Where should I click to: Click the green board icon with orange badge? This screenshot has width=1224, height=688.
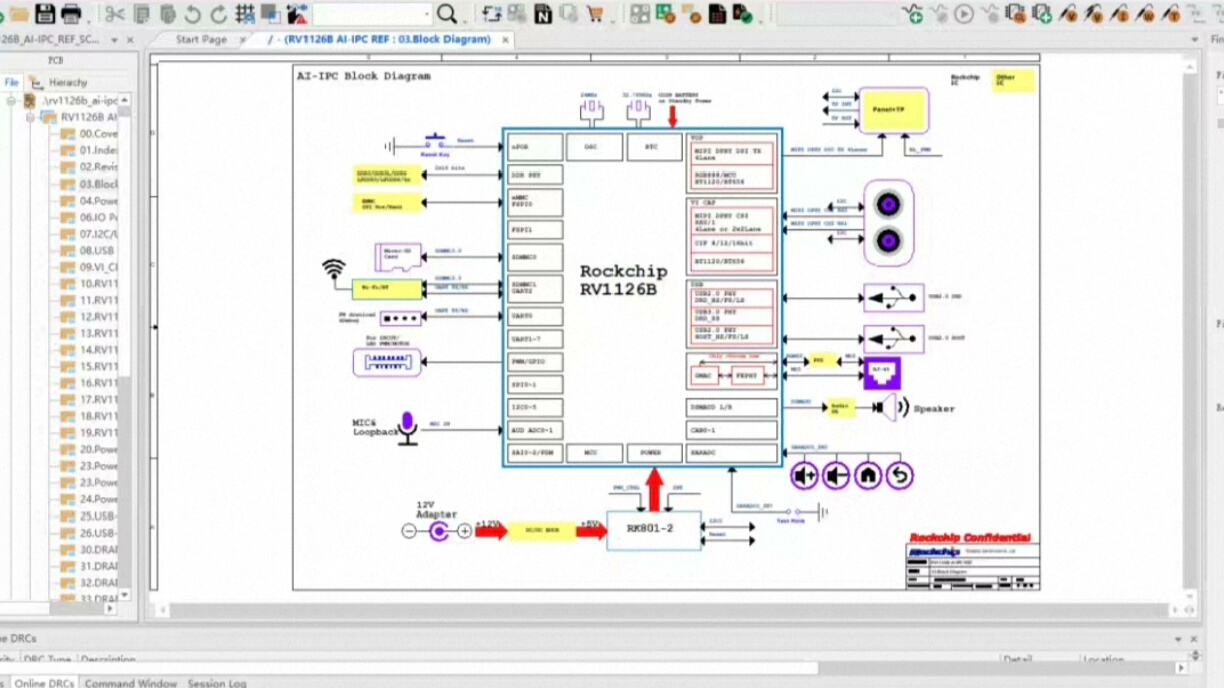coord(666,14)
